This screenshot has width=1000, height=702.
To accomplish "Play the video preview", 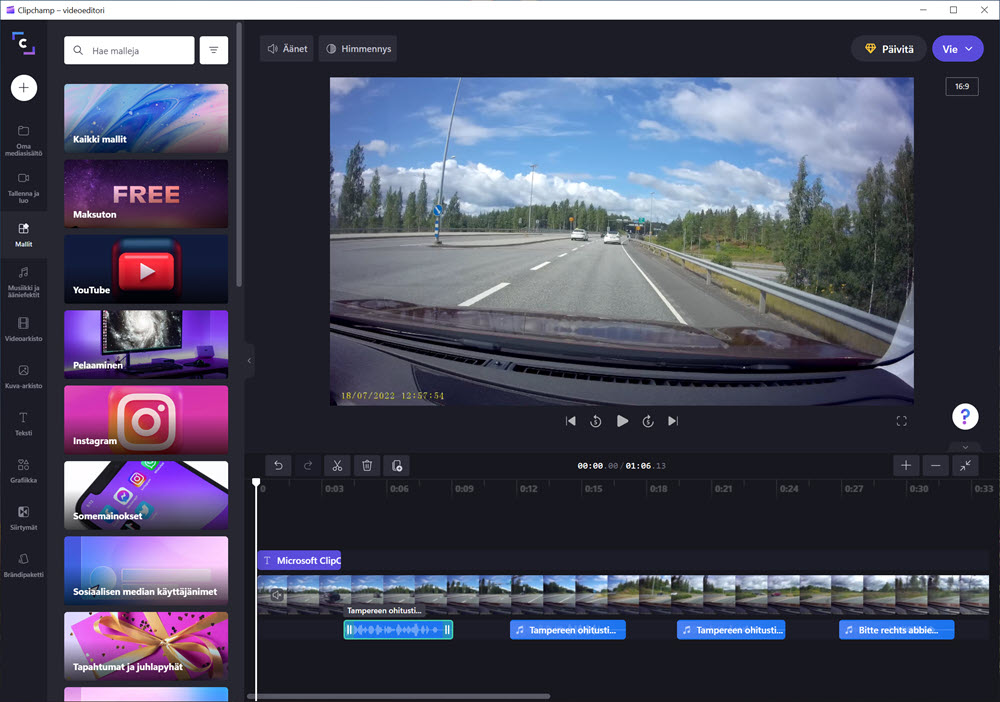I will [x=622, y=422].
